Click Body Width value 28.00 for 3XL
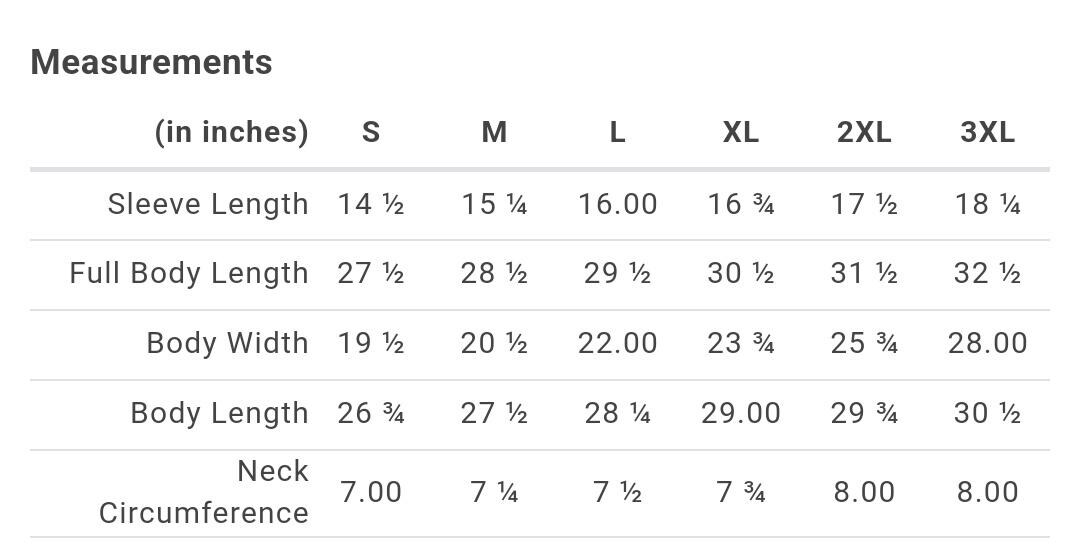 tap(987, 343)
